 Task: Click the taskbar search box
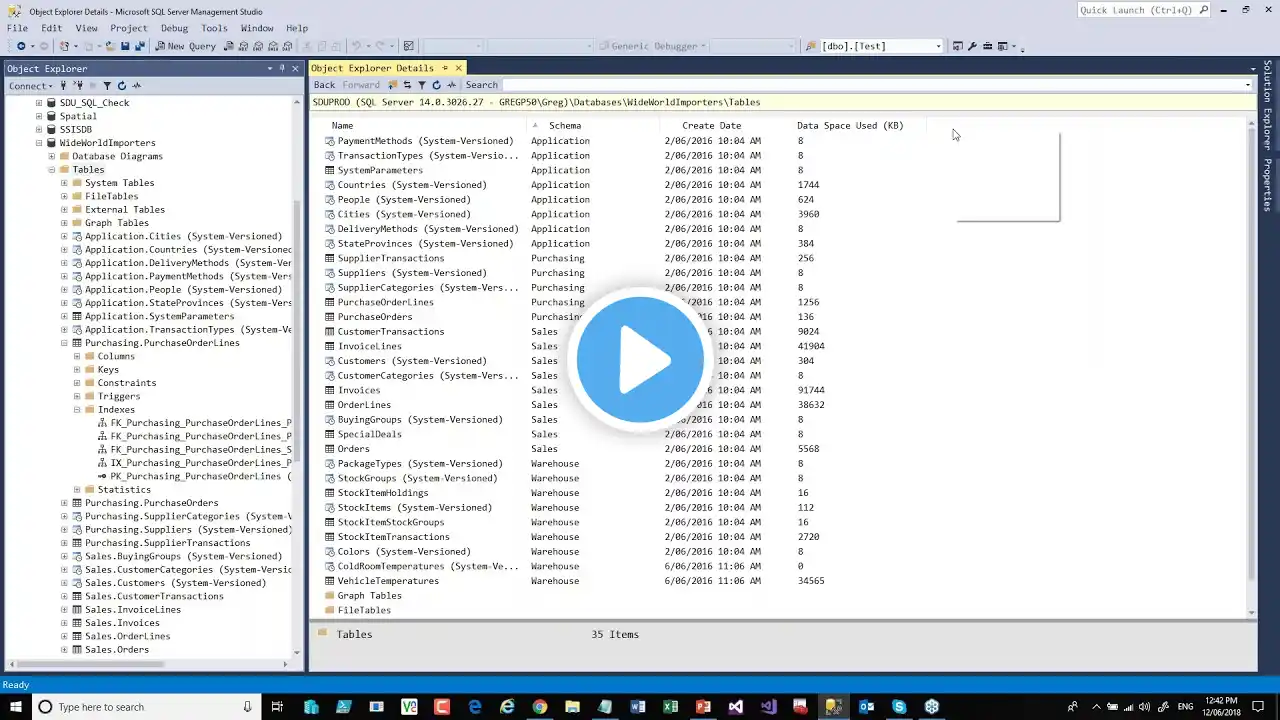coord(146,707)
